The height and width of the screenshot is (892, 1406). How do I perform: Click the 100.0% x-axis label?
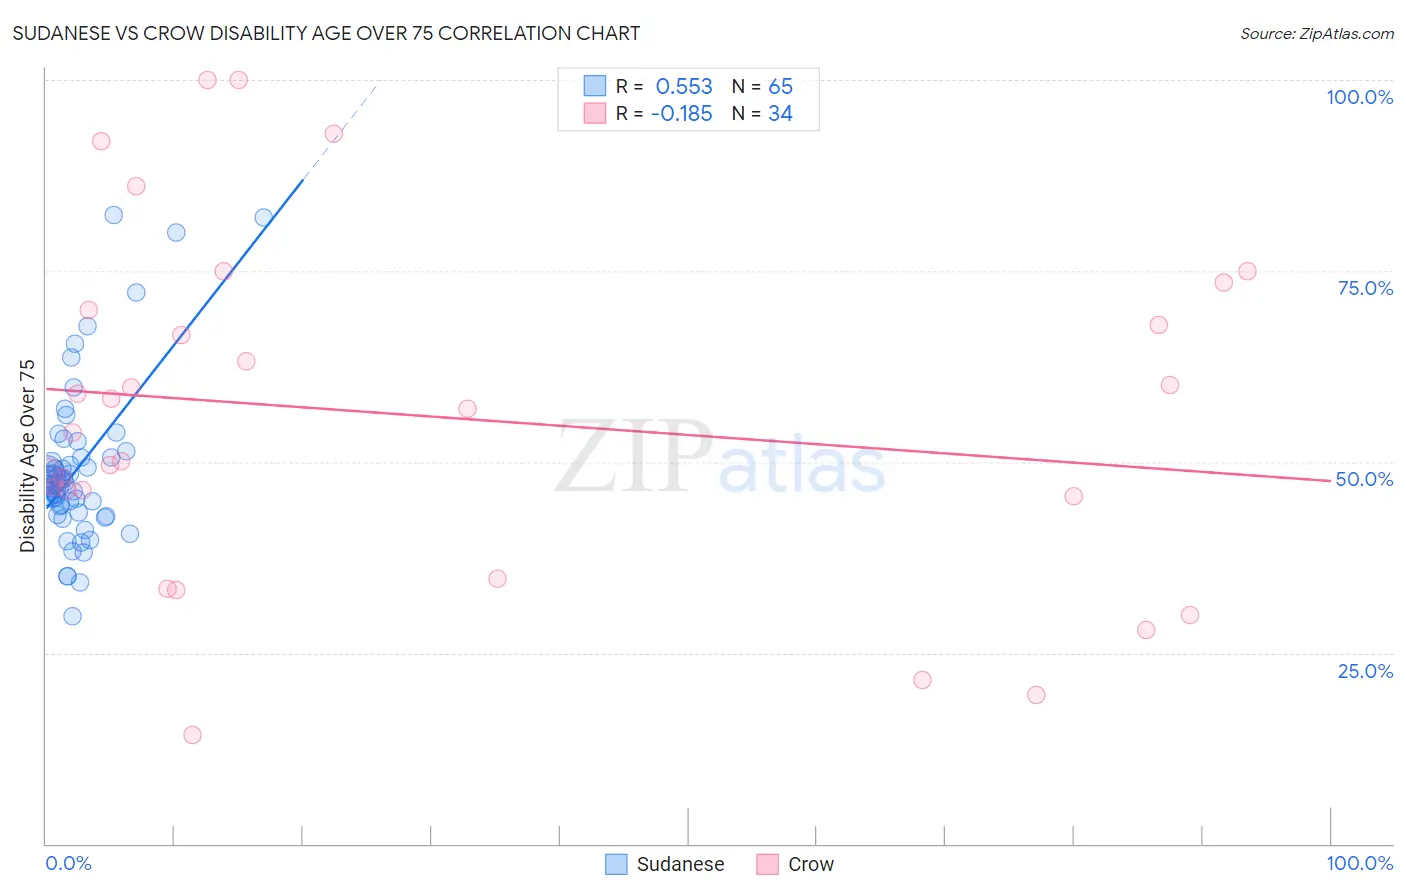[x=1359, y=863]
